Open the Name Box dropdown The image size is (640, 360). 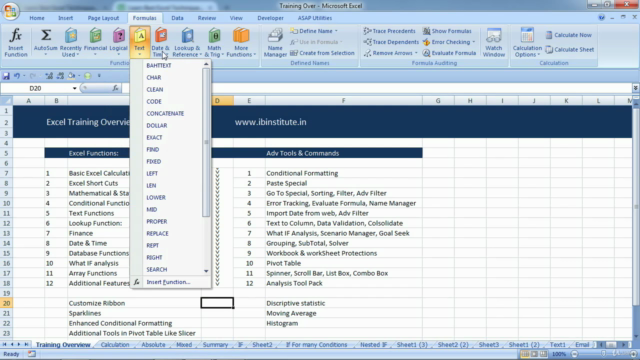[x=74, y=88]
